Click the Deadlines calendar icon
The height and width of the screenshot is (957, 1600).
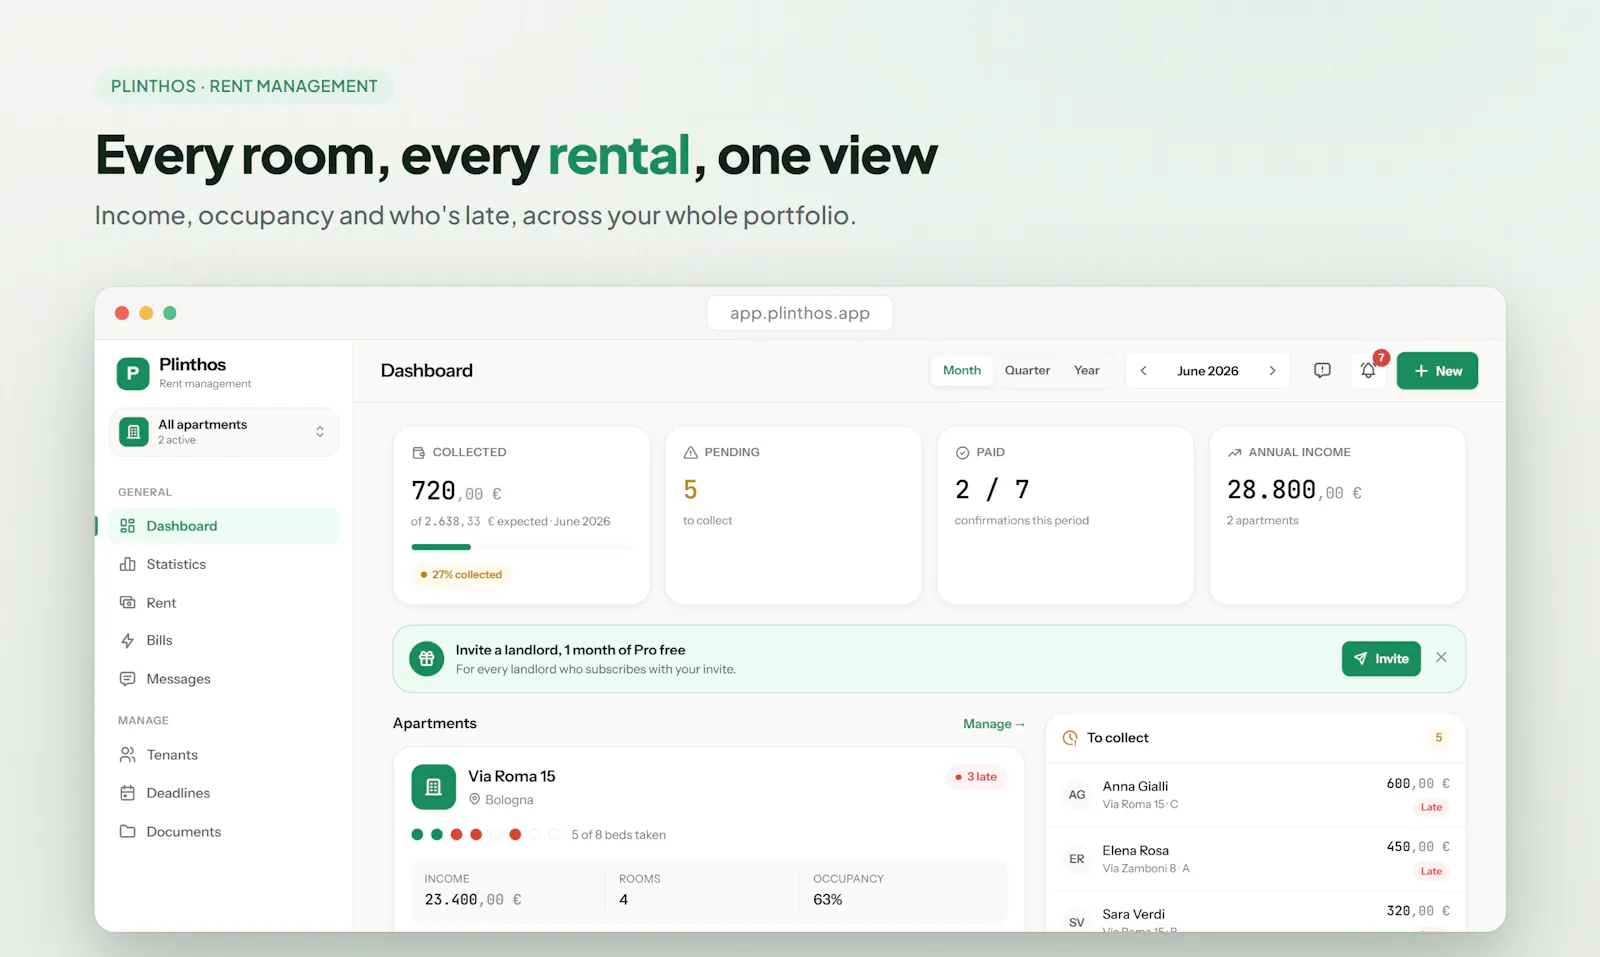coord(128,793)
